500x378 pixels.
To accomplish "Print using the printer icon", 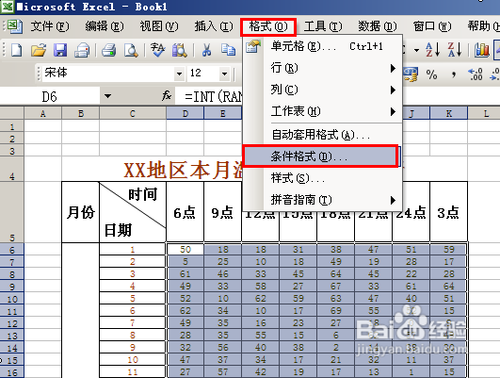I will [109, 50].
